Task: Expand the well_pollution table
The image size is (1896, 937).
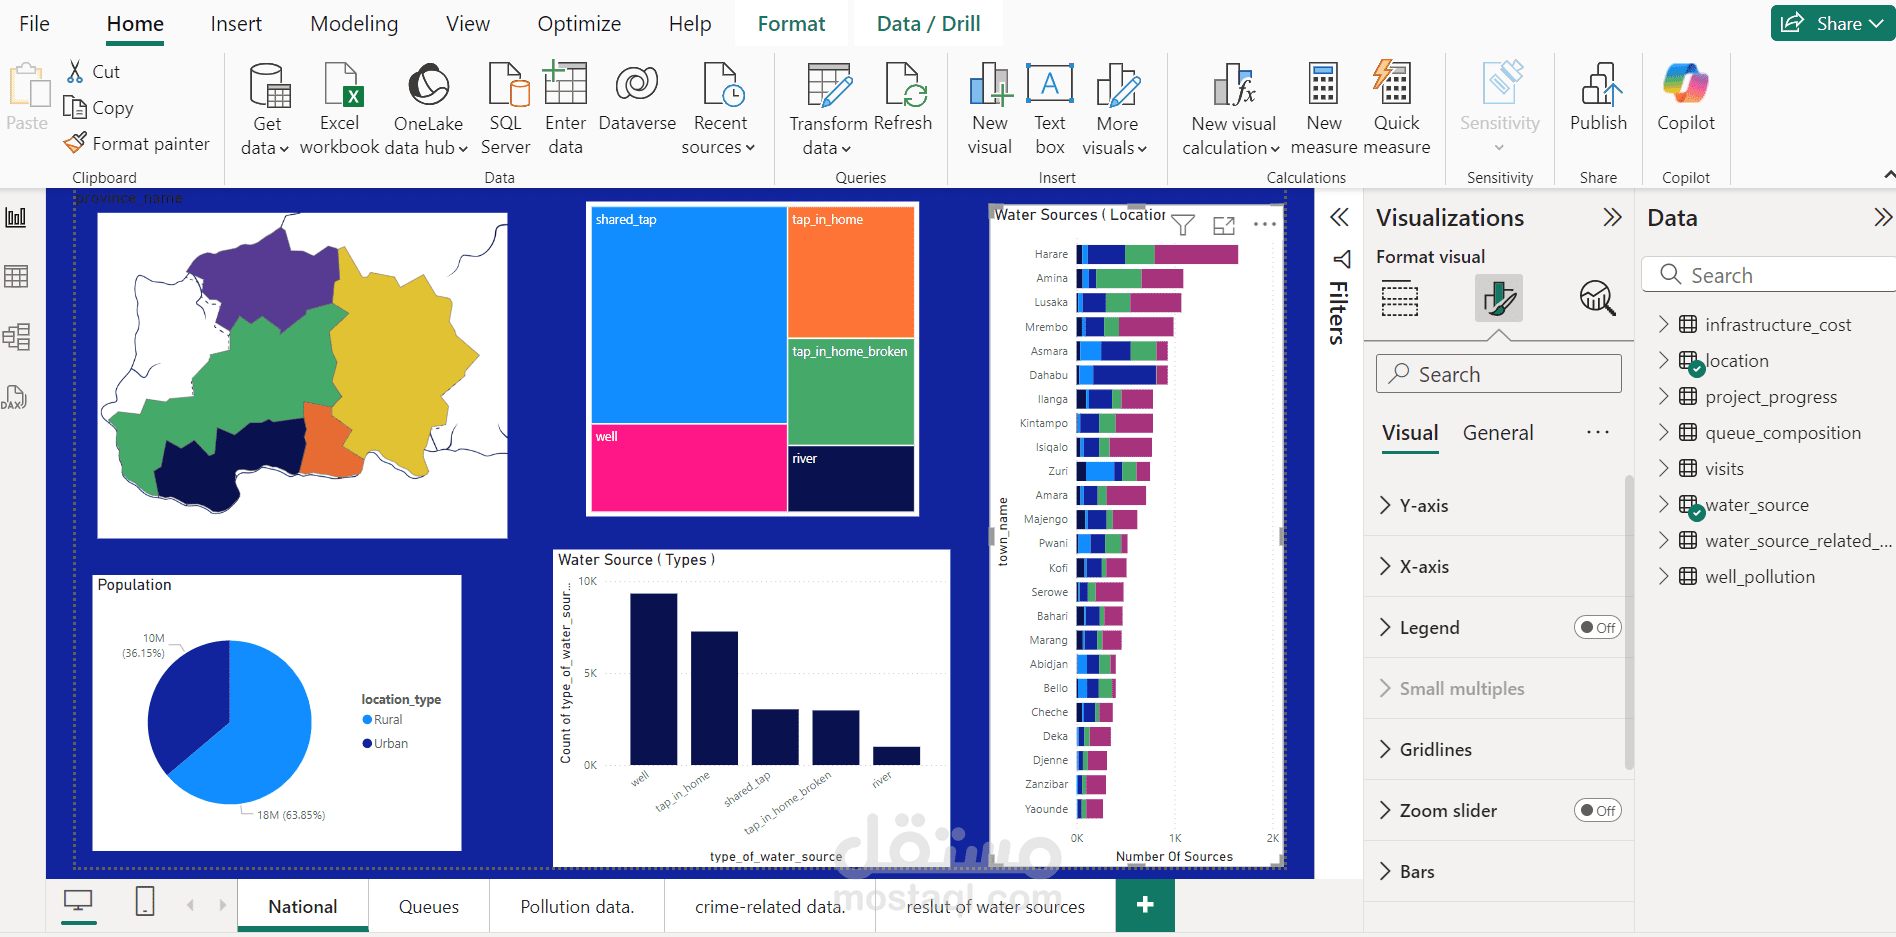Action: pyautogui.click(x=1664, y=575)
